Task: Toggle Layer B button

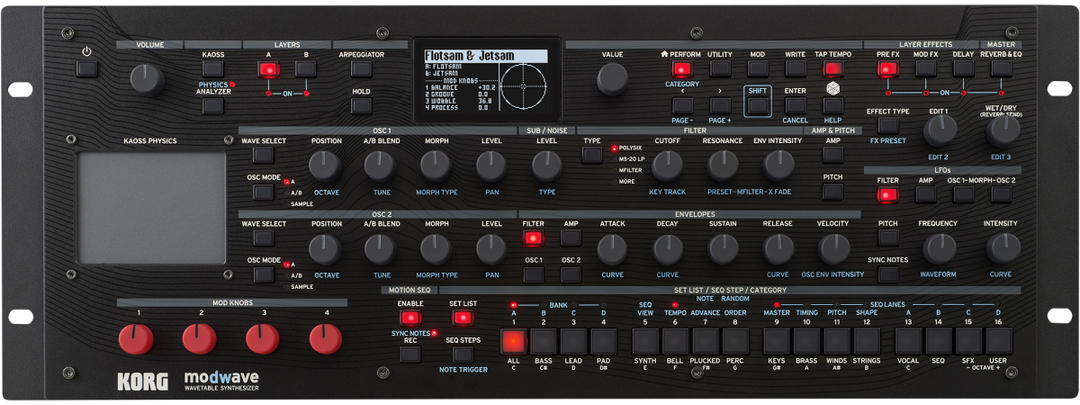Action: 306,68
